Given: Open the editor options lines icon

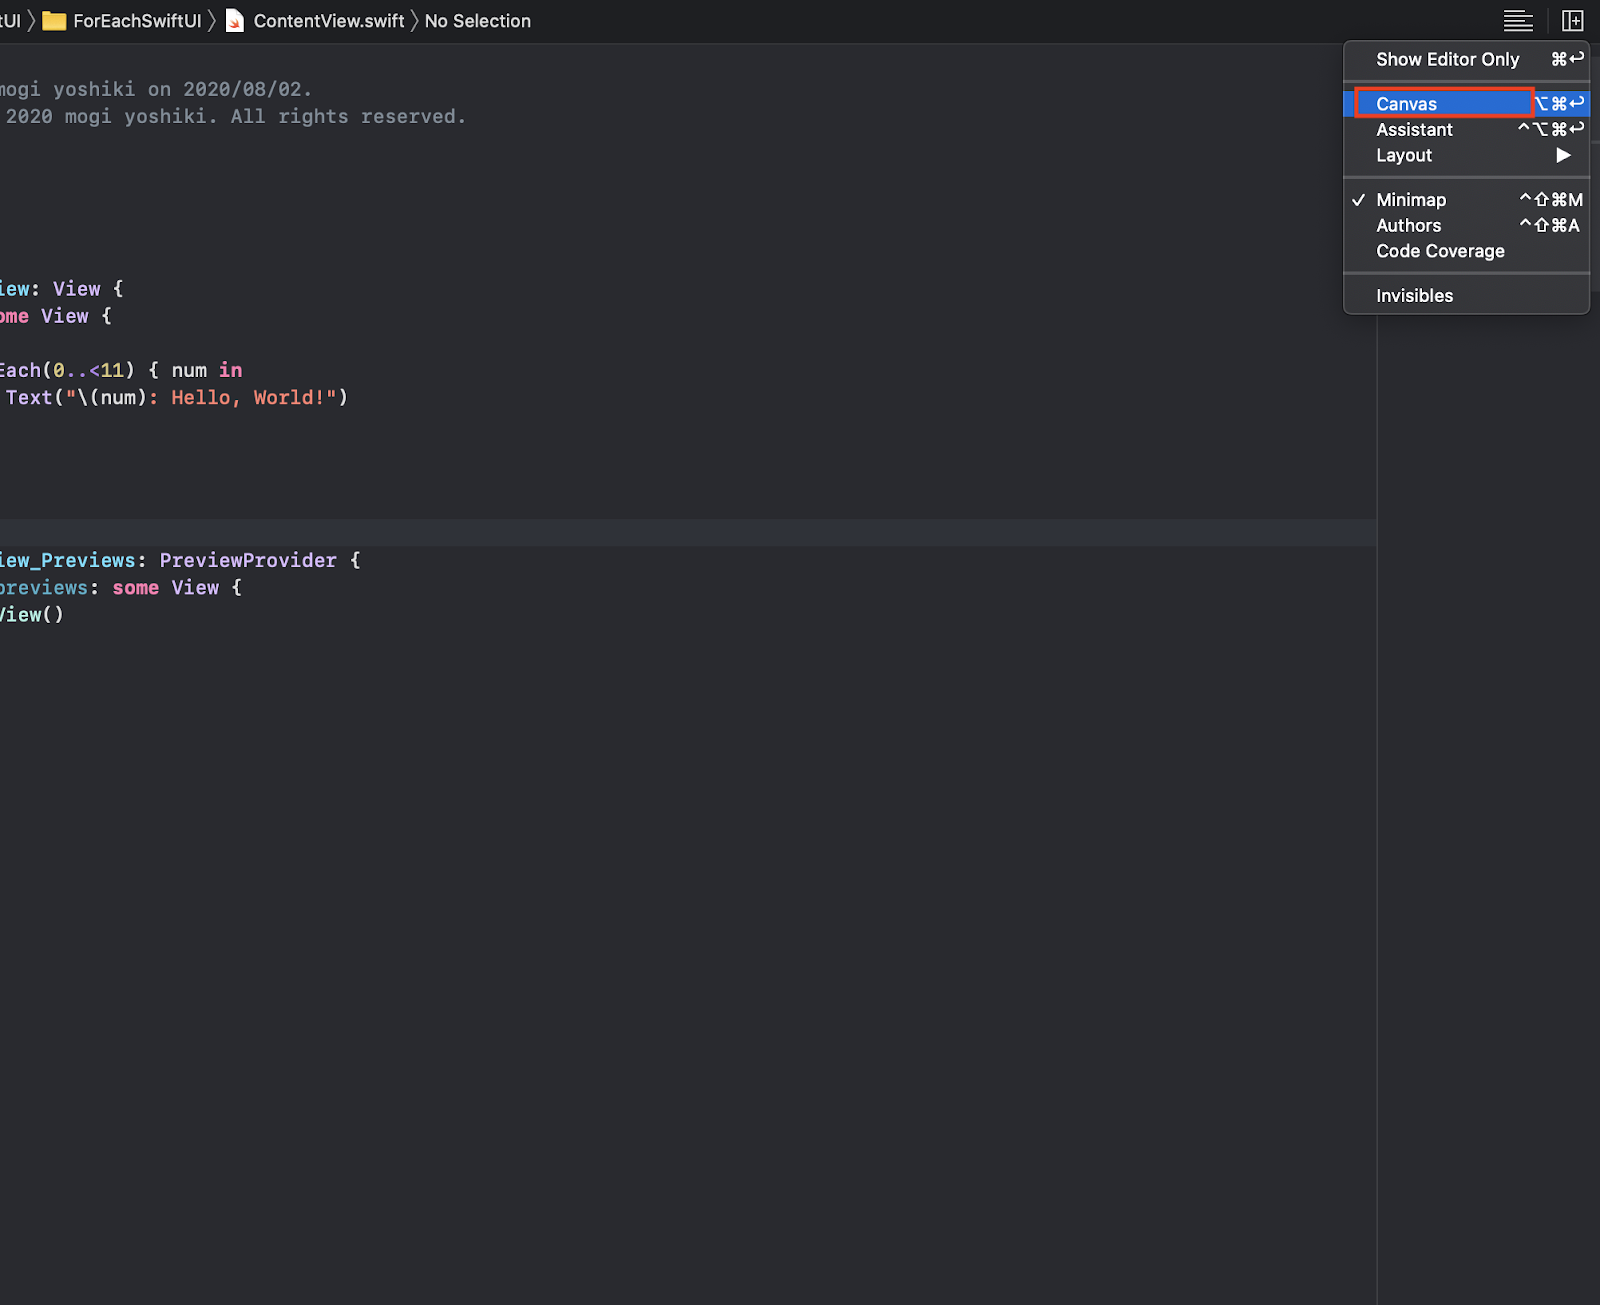Looking at the screenshot, I should pos(1518,20).
